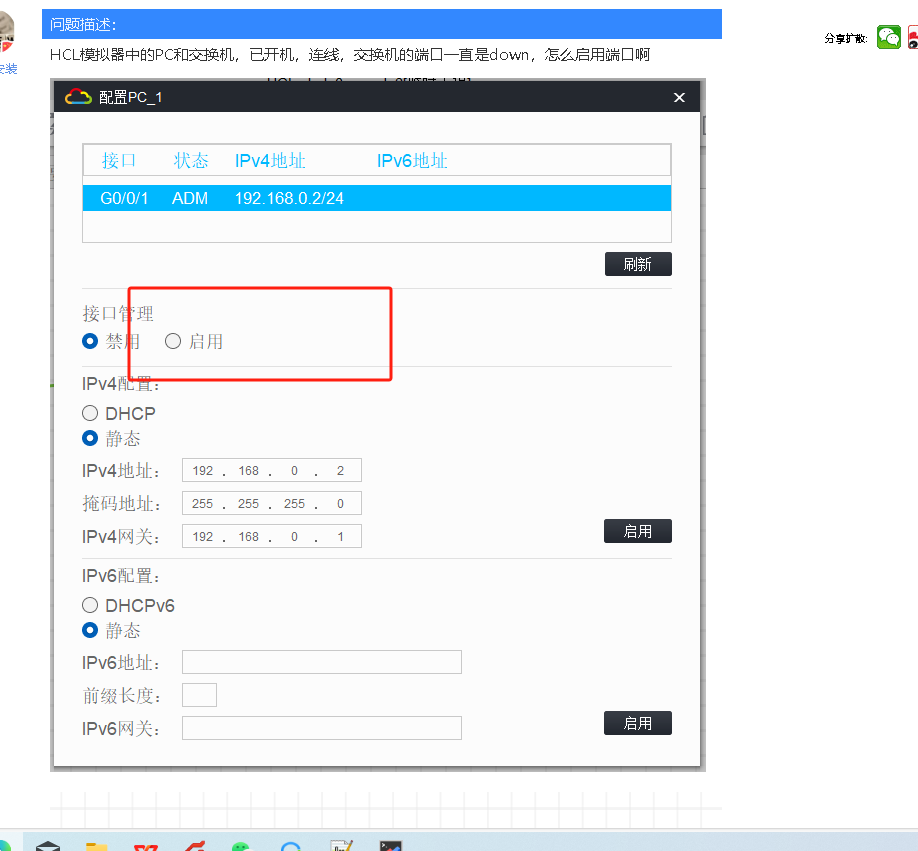
Task: Choose DHCP for IPv4 configuration
Action: [90, 413]
